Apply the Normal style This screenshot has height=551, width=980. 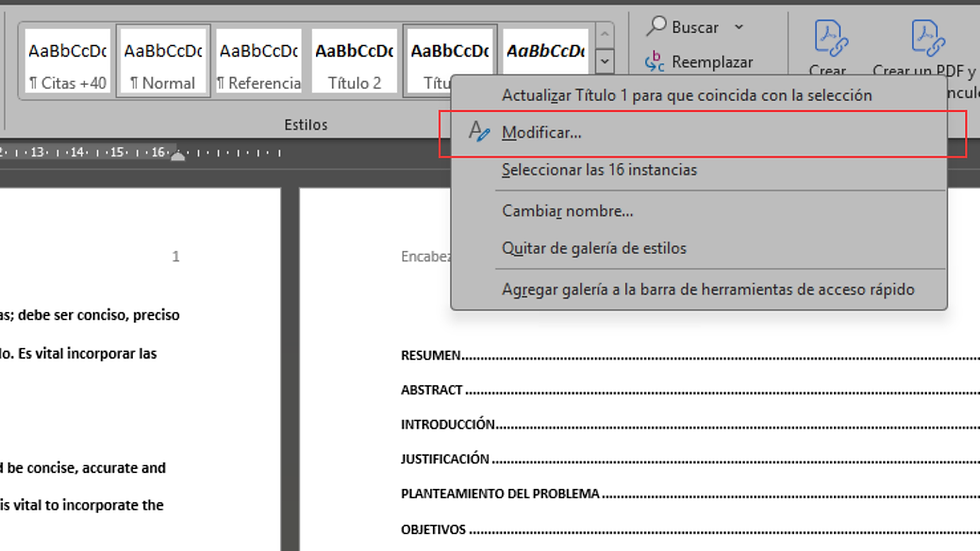(x=163, y=61)
